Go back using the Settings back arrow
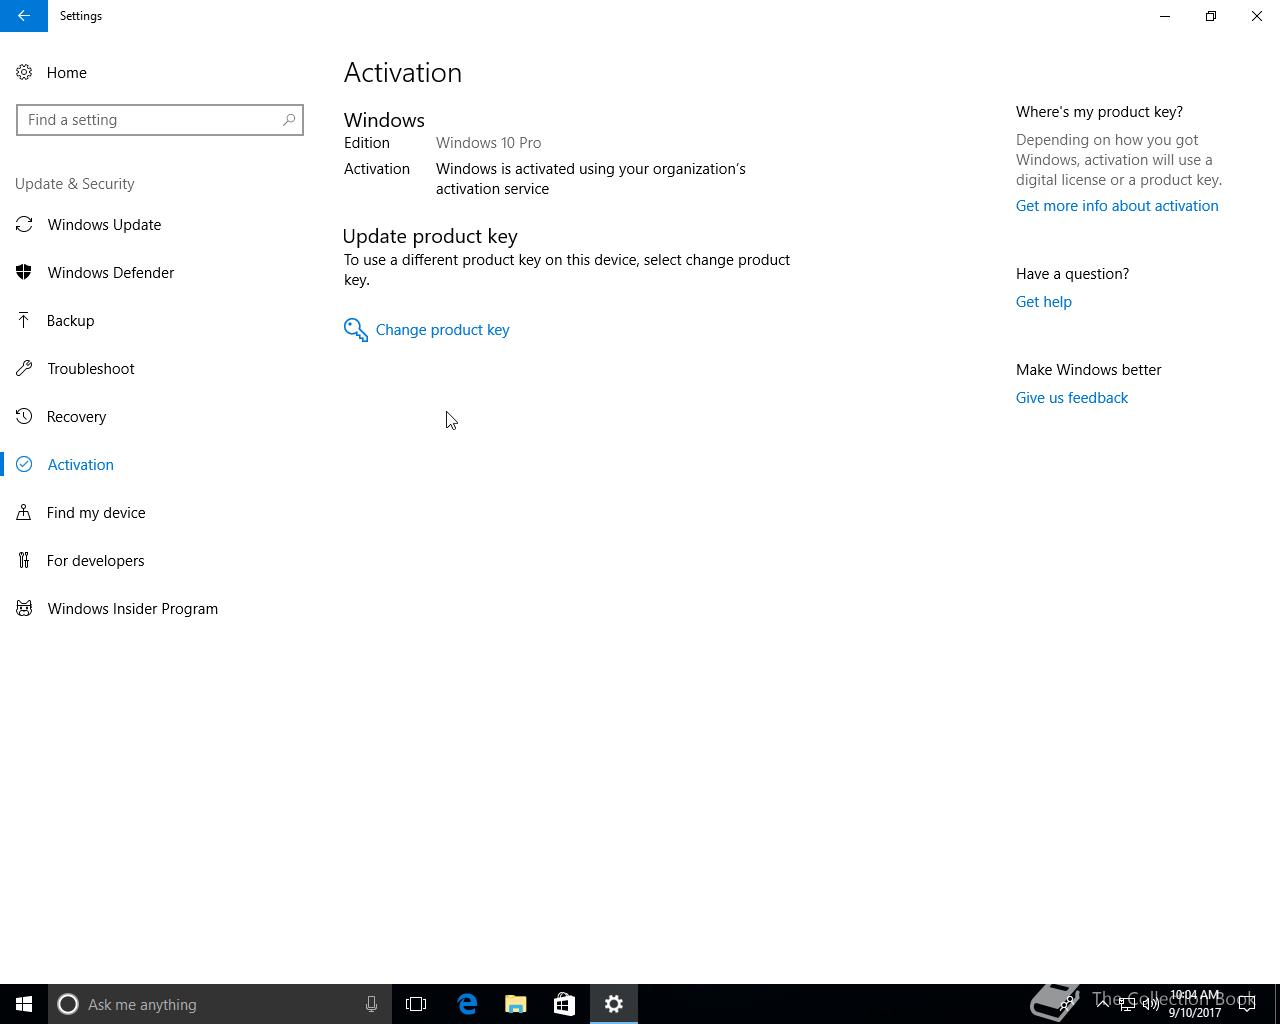 tap(24, 16)
